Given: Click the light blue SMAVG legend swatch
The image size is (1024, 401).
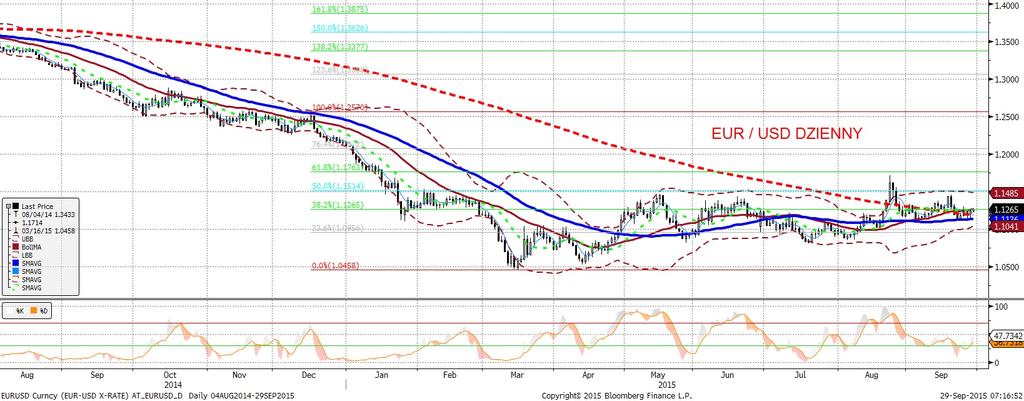Looking at the screenshot, I should pyautogui.click(x=16, y=271).
